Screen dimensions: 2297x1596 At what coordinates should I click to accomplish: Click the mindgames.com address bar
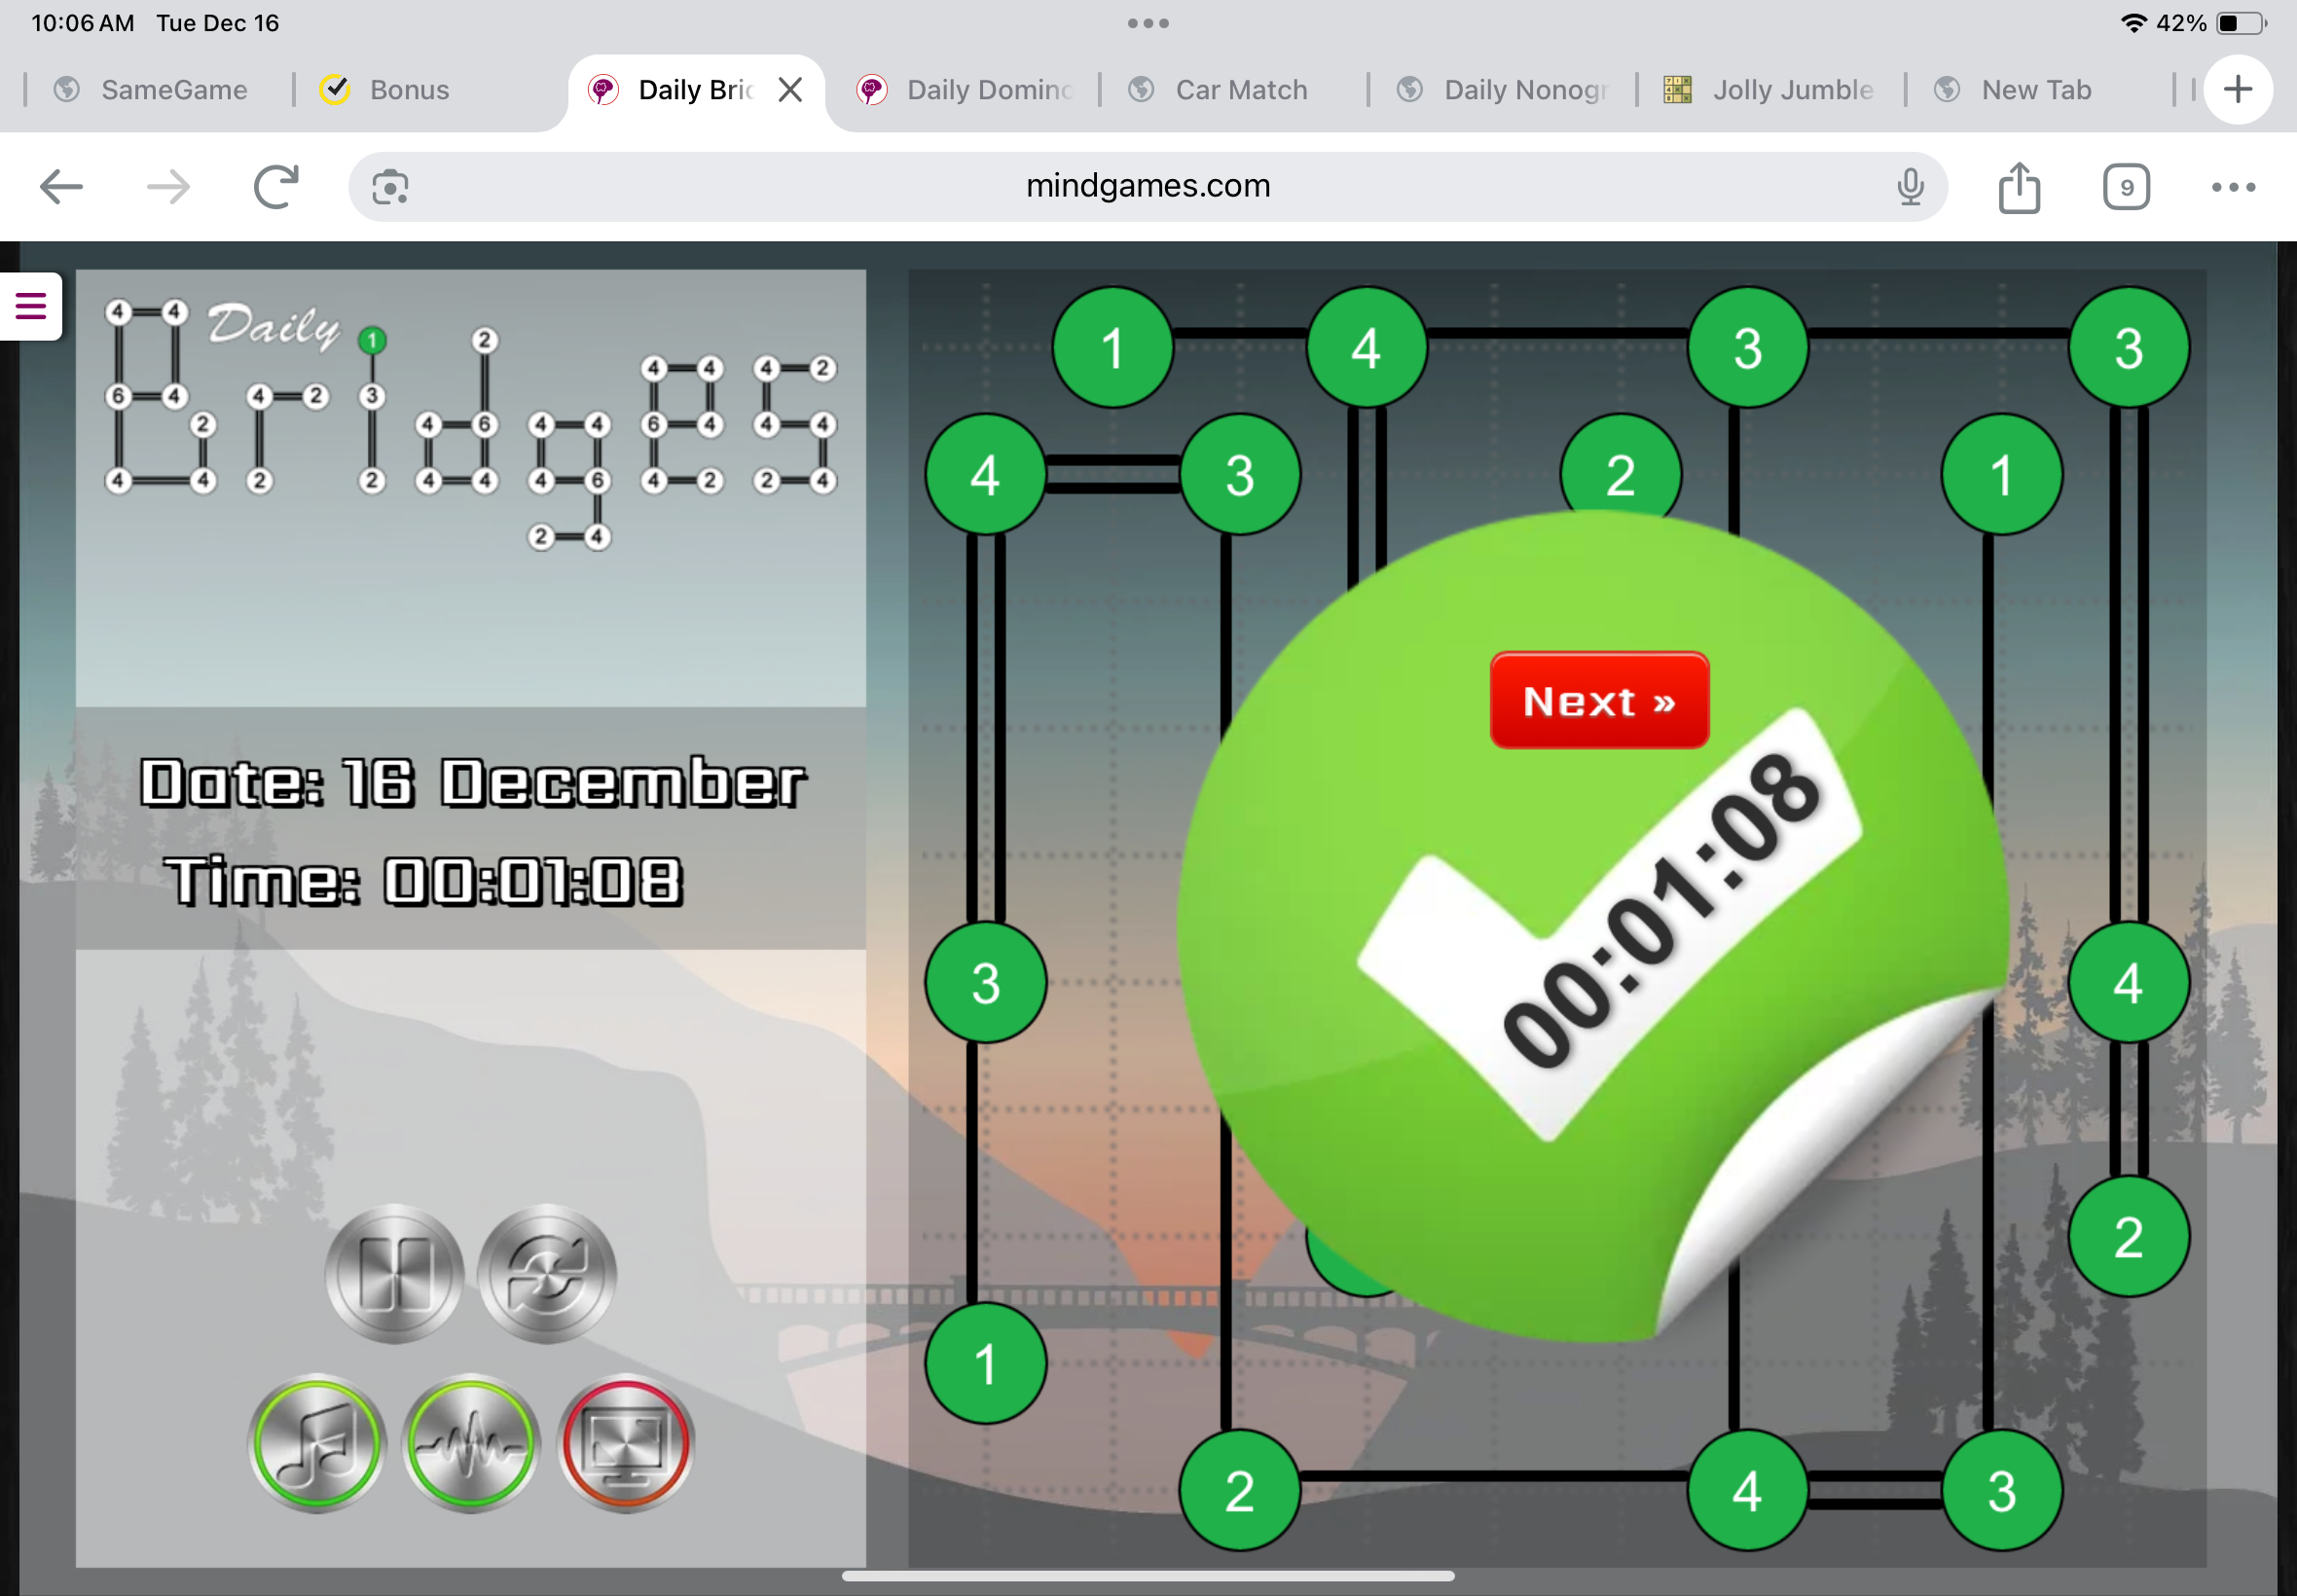[x=1147, y=187]
